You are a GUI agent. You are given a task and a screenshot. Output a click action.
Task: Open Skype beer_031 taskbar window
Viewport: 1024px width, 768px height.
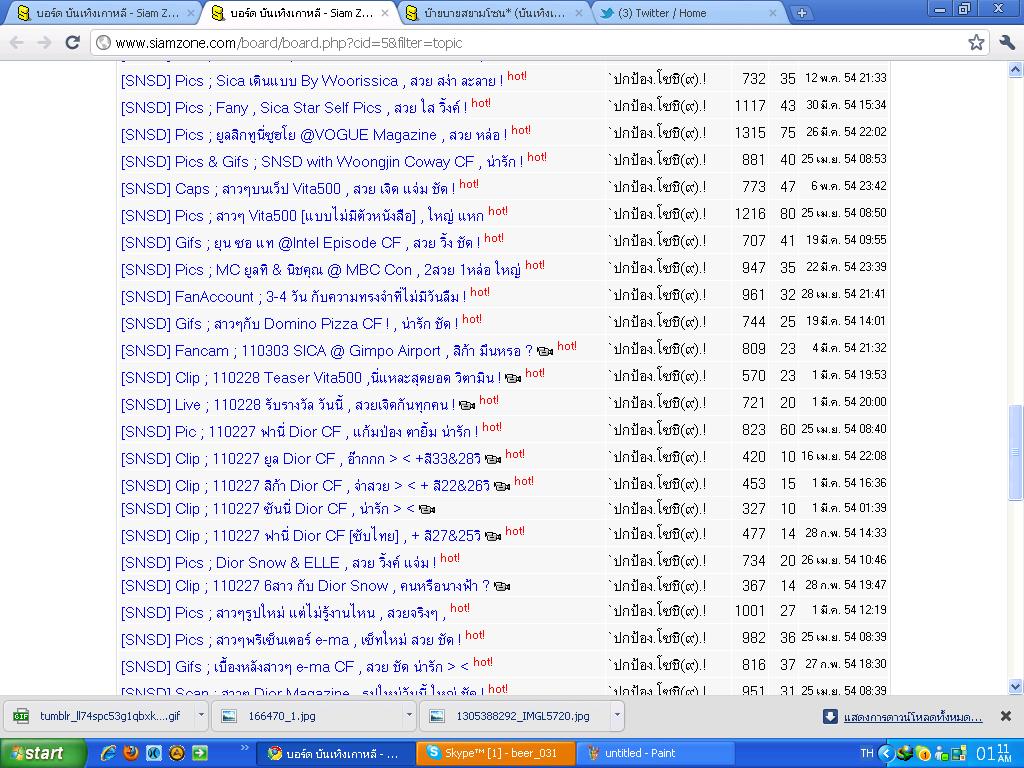pyautogui.click(x=496, y=754)
